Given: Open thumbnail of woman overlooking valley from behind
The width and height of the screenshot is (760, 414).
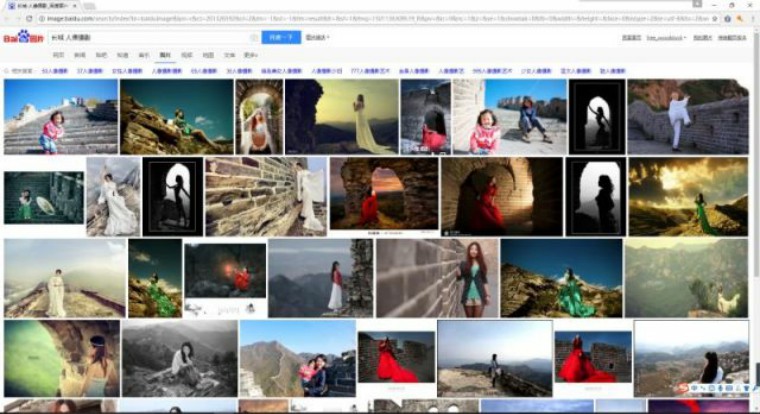Looking at the screenshot, I should pyautogui.click(x=691, y=358).
